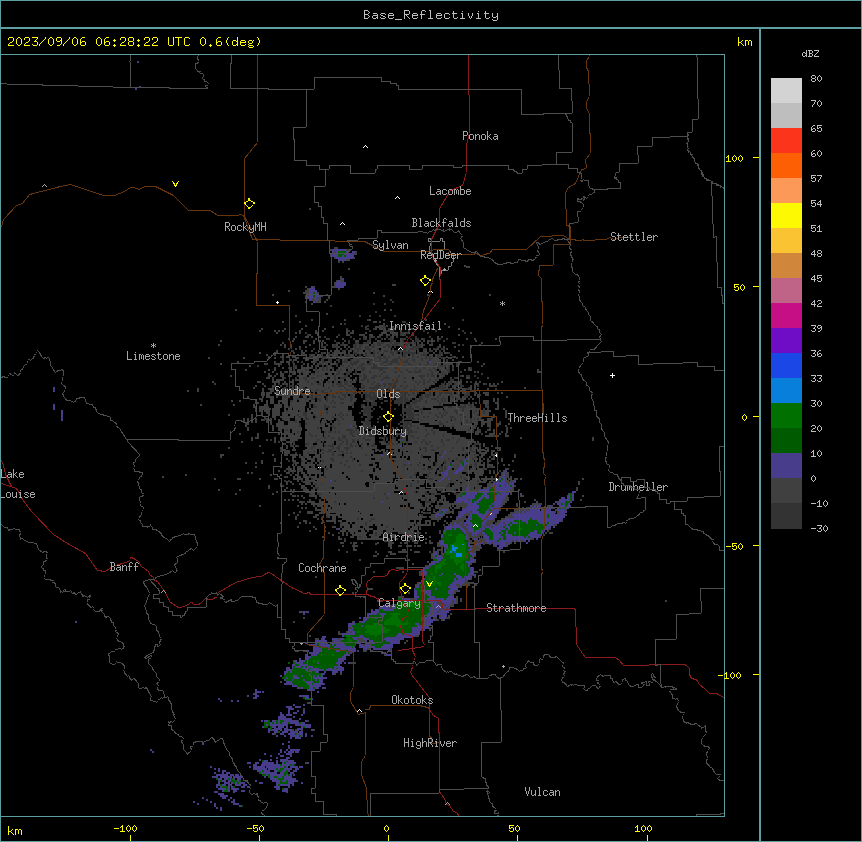Click the Lacombe city label
862x842 pixels.
[x=450, y=191]
